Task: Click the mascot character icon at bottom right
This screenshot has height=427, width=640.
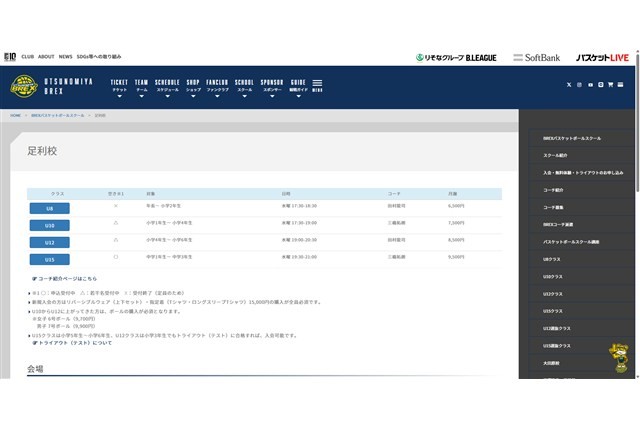Action: tap(619, 357)
